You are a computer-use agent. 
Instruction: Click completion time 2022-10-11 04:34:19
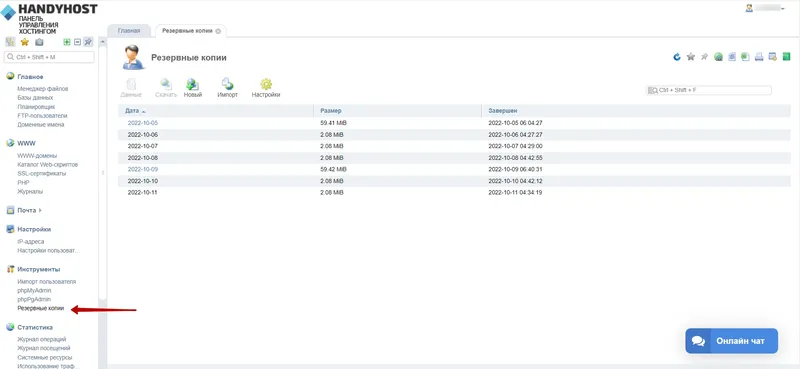point(515,193)
